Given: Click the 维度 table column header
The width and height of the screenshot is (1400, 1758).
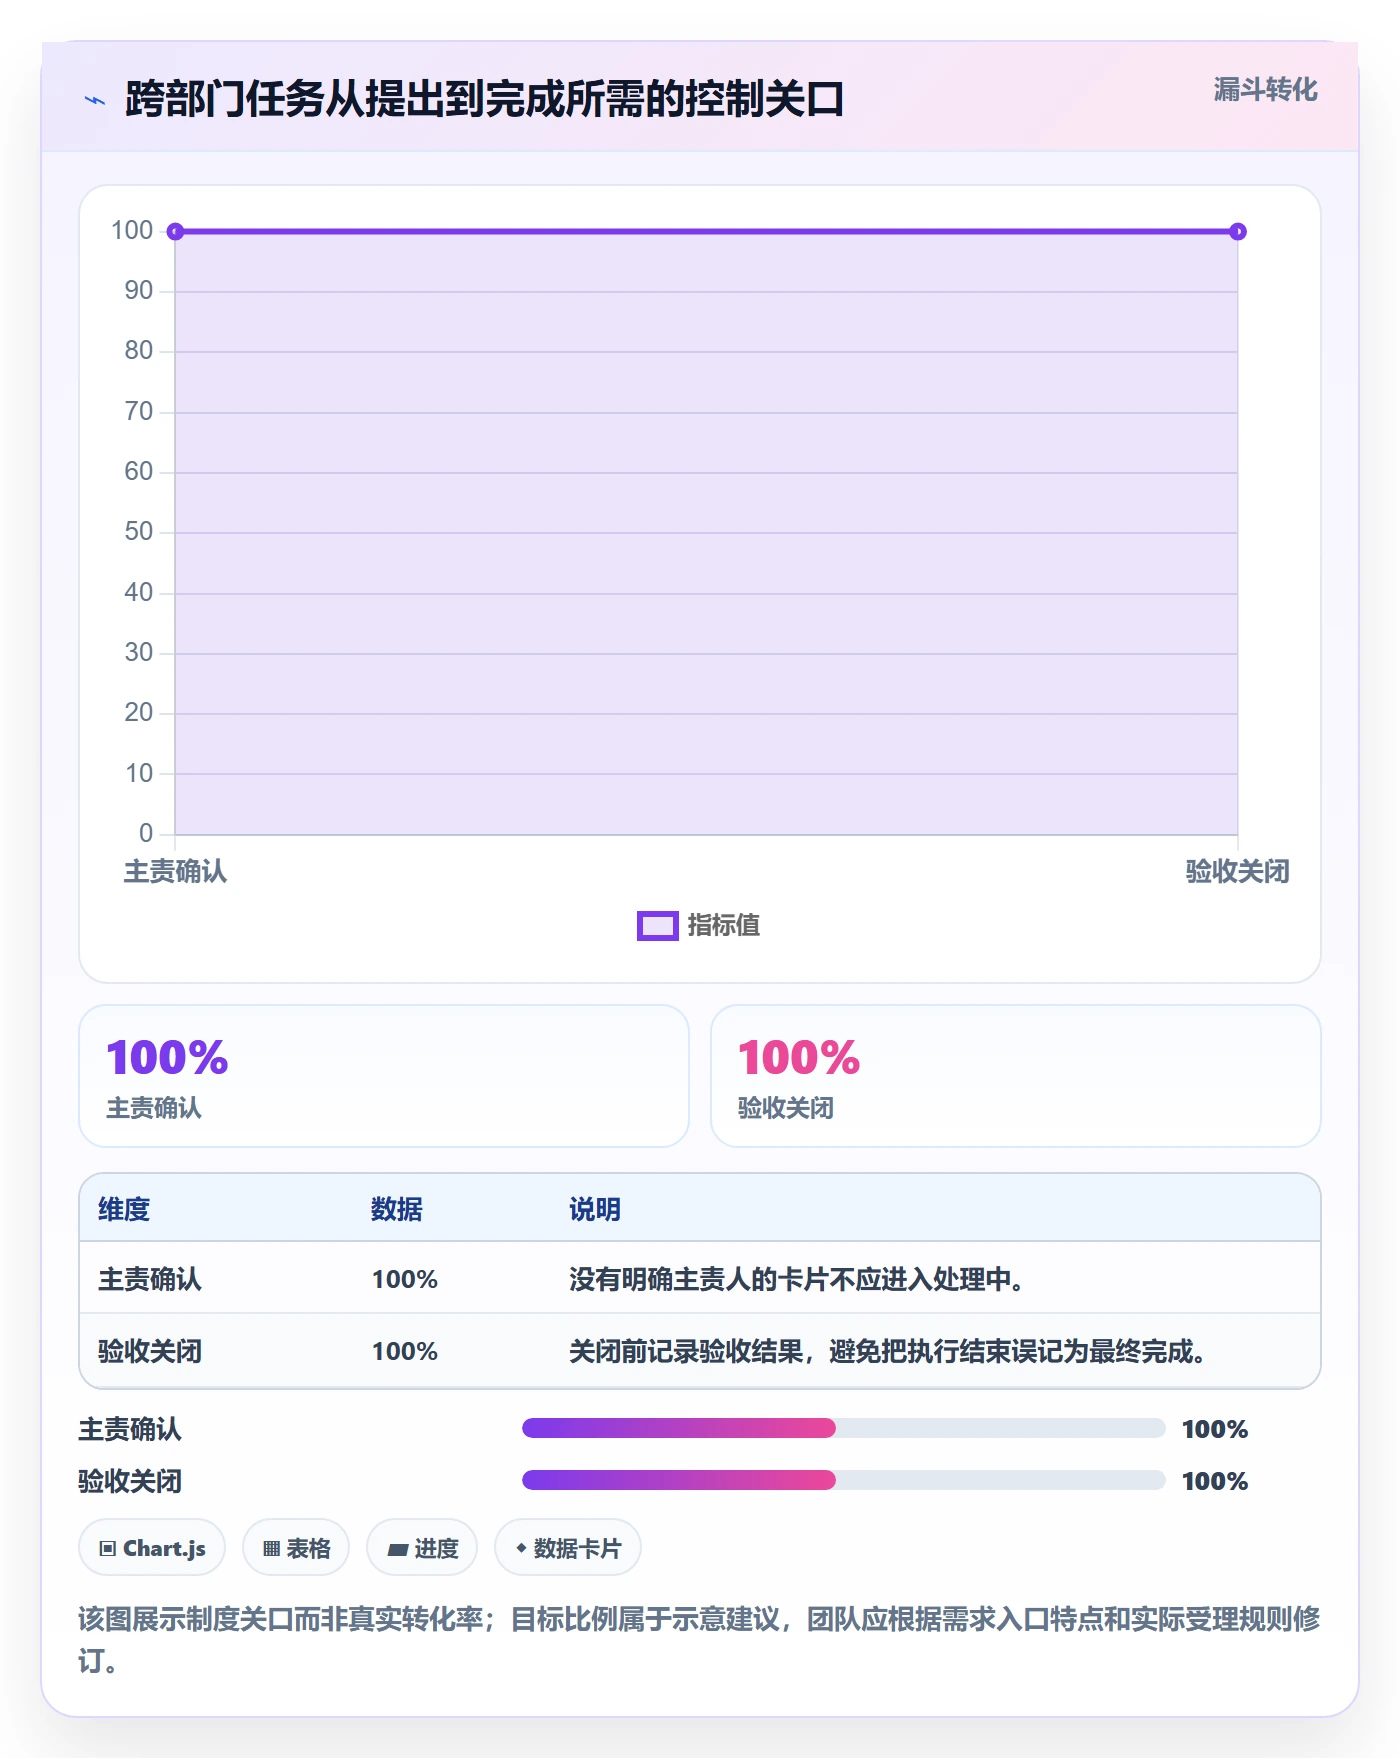Looking at the screenshot, I should (124, 1210).
